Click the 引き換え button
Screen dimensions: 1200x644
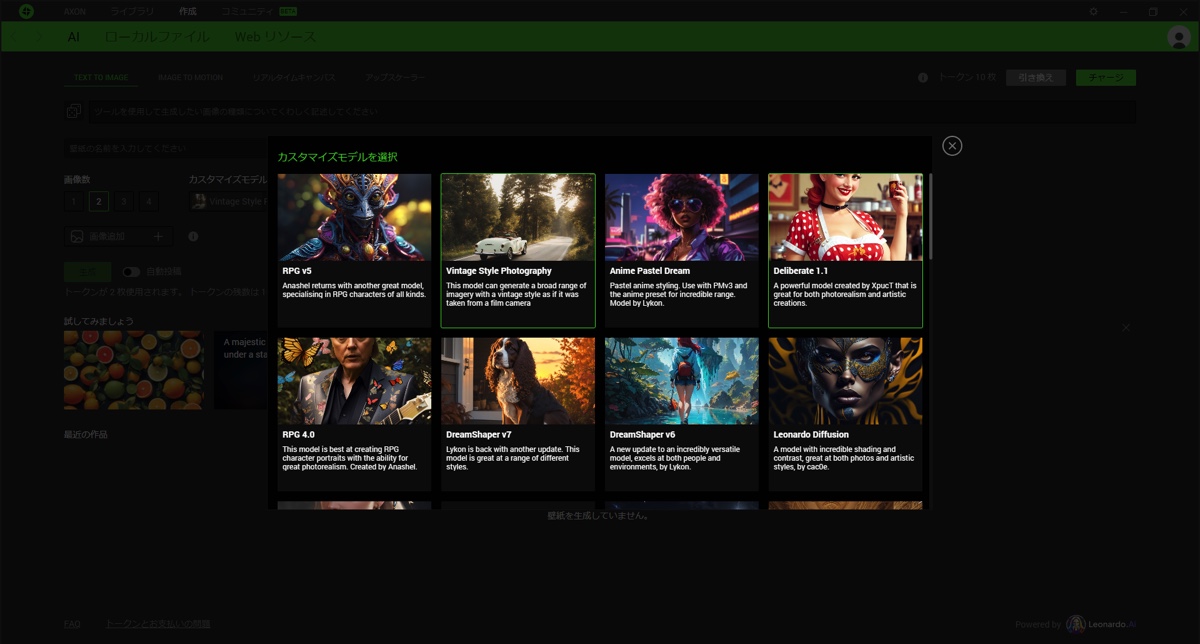pos(1036,78)
